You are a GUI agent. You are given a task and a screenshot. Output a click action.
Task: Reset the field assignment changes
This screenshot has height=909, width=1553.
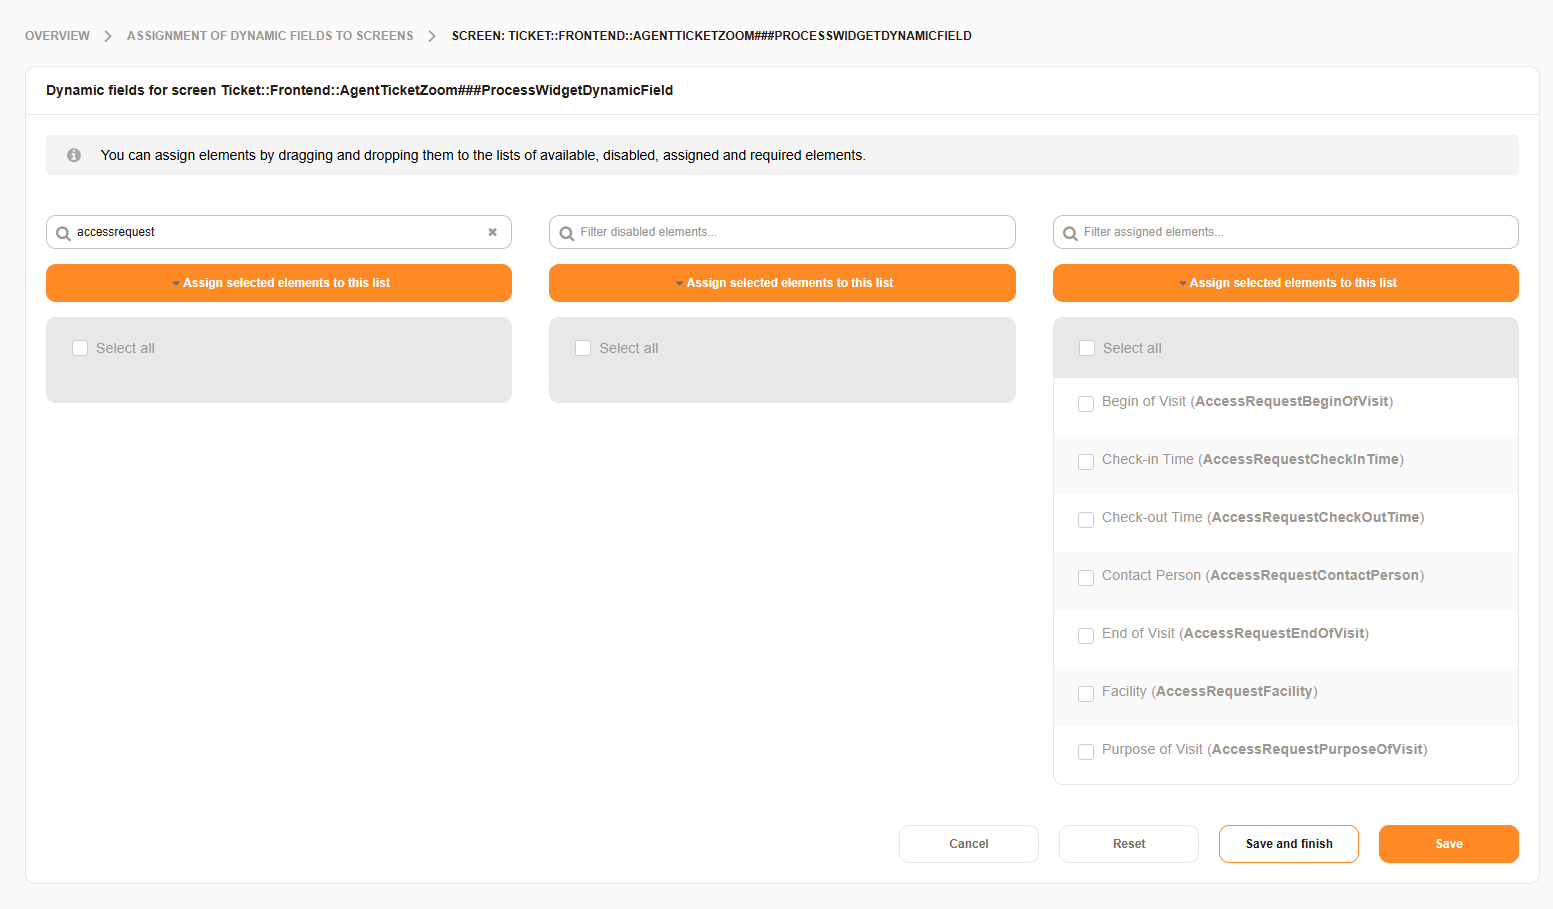(1128, 844)
